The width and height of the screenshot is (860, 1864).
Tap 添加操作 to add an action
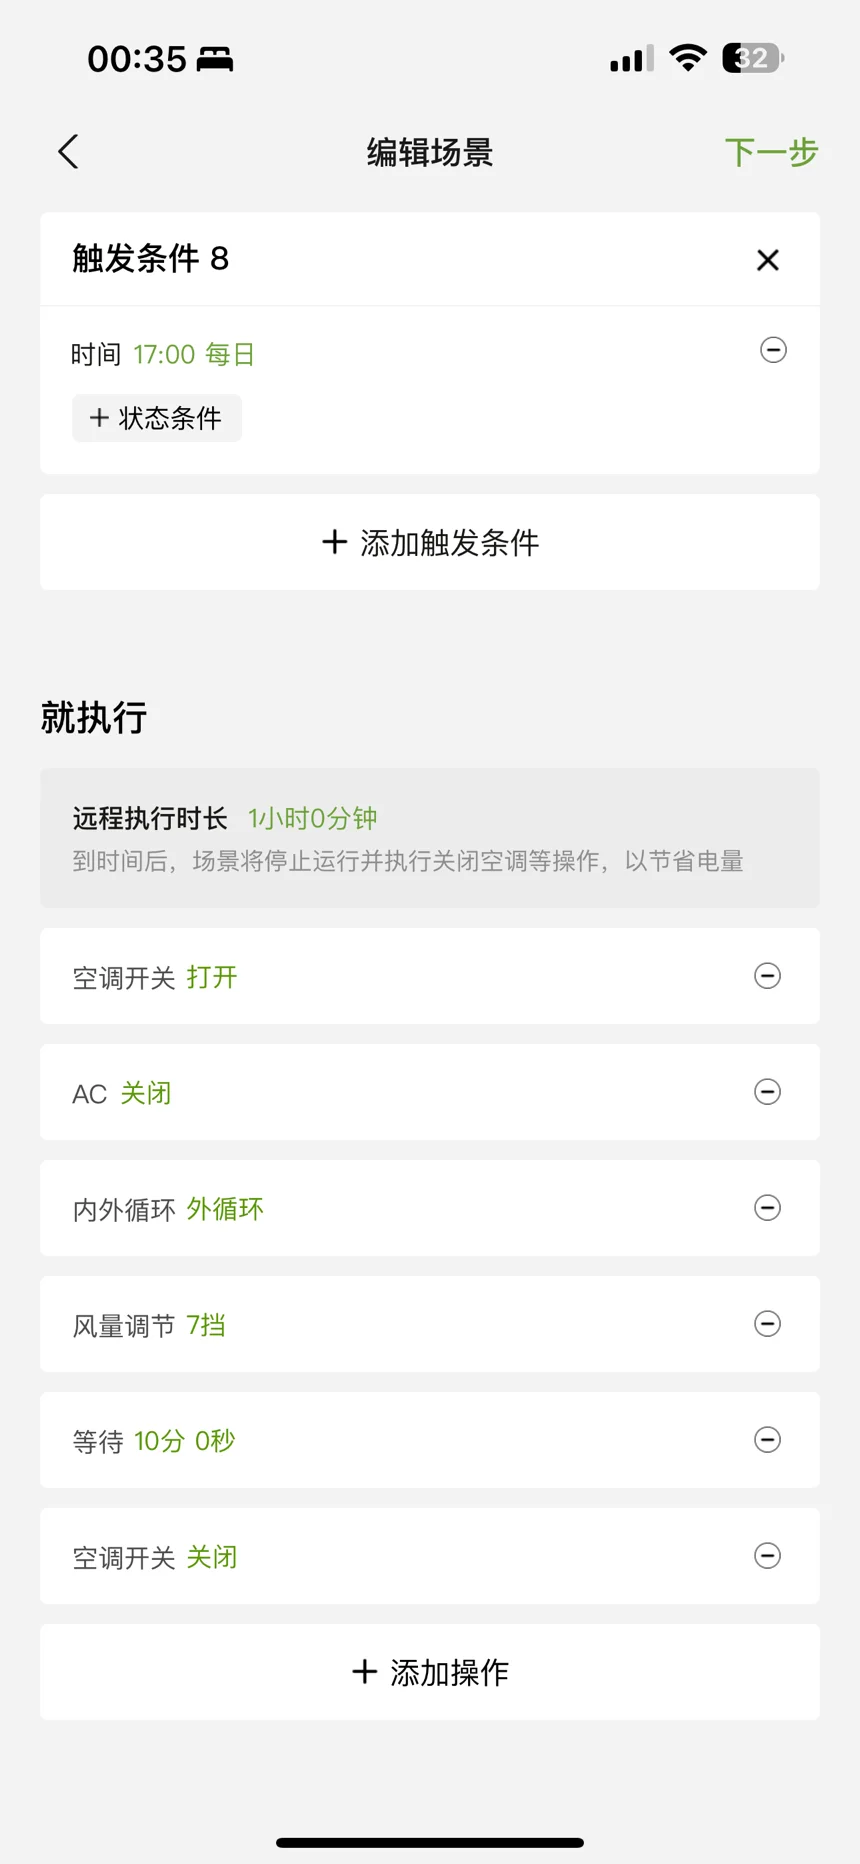click(x=430, y=1672)
